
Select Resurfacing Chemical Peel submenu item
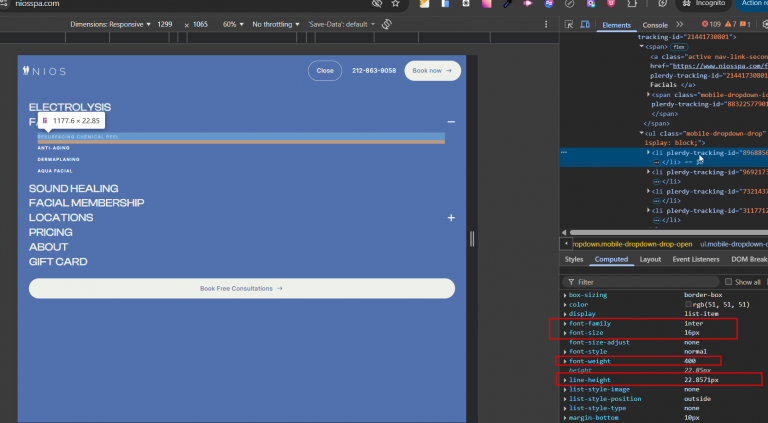point(78,137)
